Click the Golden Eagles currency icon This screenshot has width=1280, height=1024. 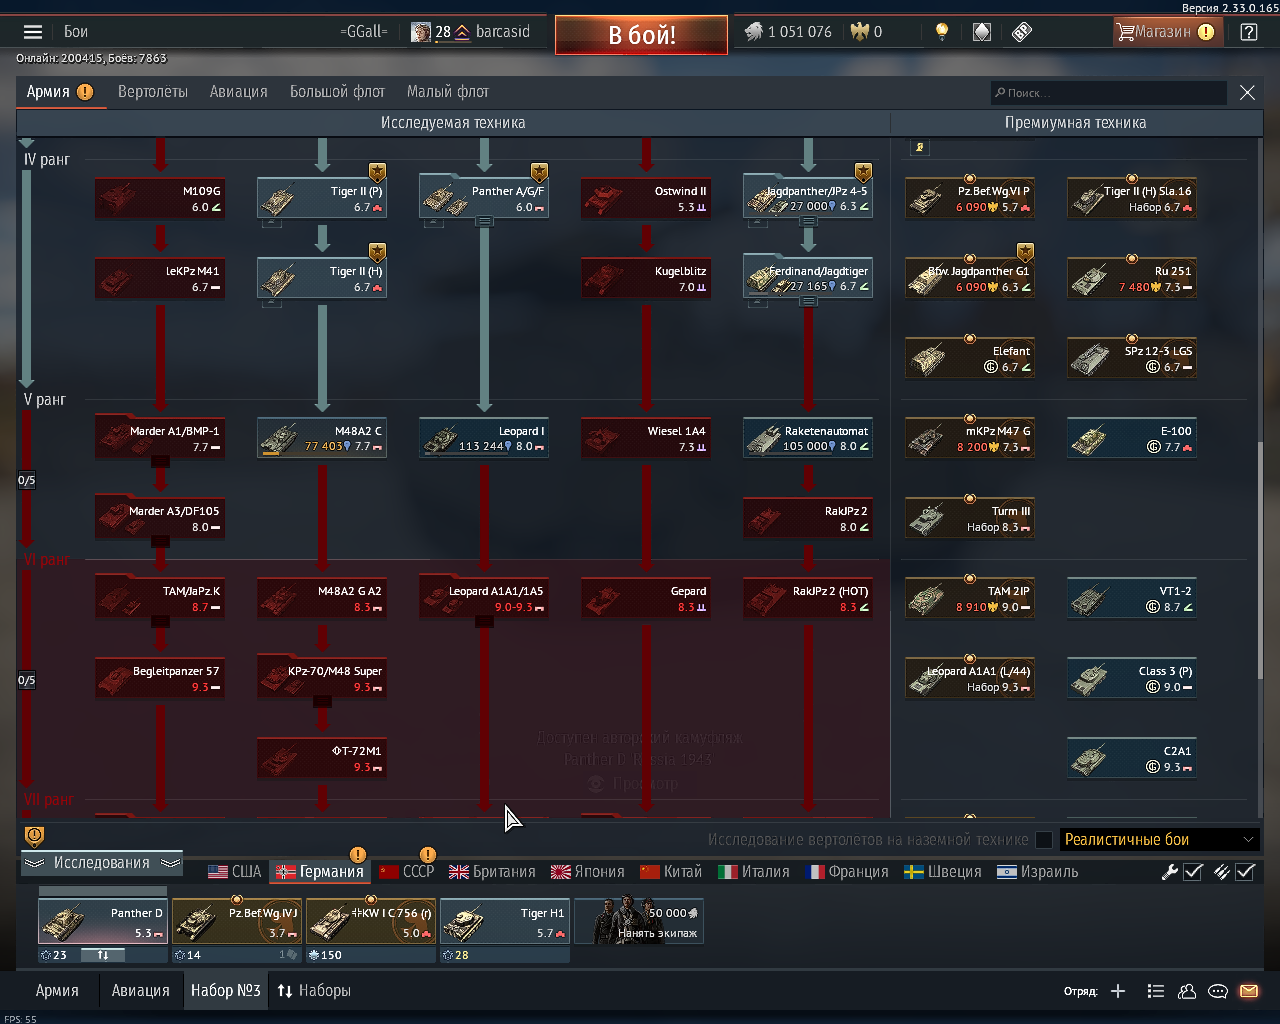click(859, 32)
